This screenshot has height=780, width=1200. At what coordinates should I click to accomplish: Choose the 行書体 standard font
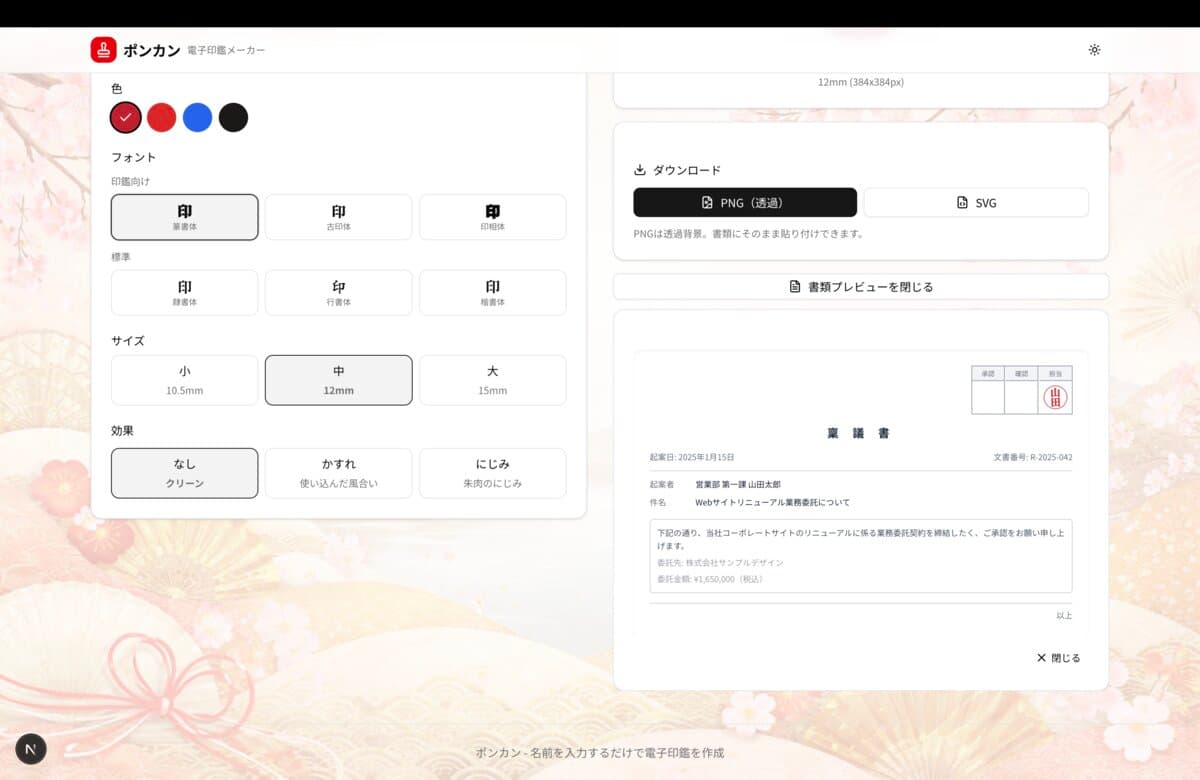pyautogui.click(x=338, y=292)
